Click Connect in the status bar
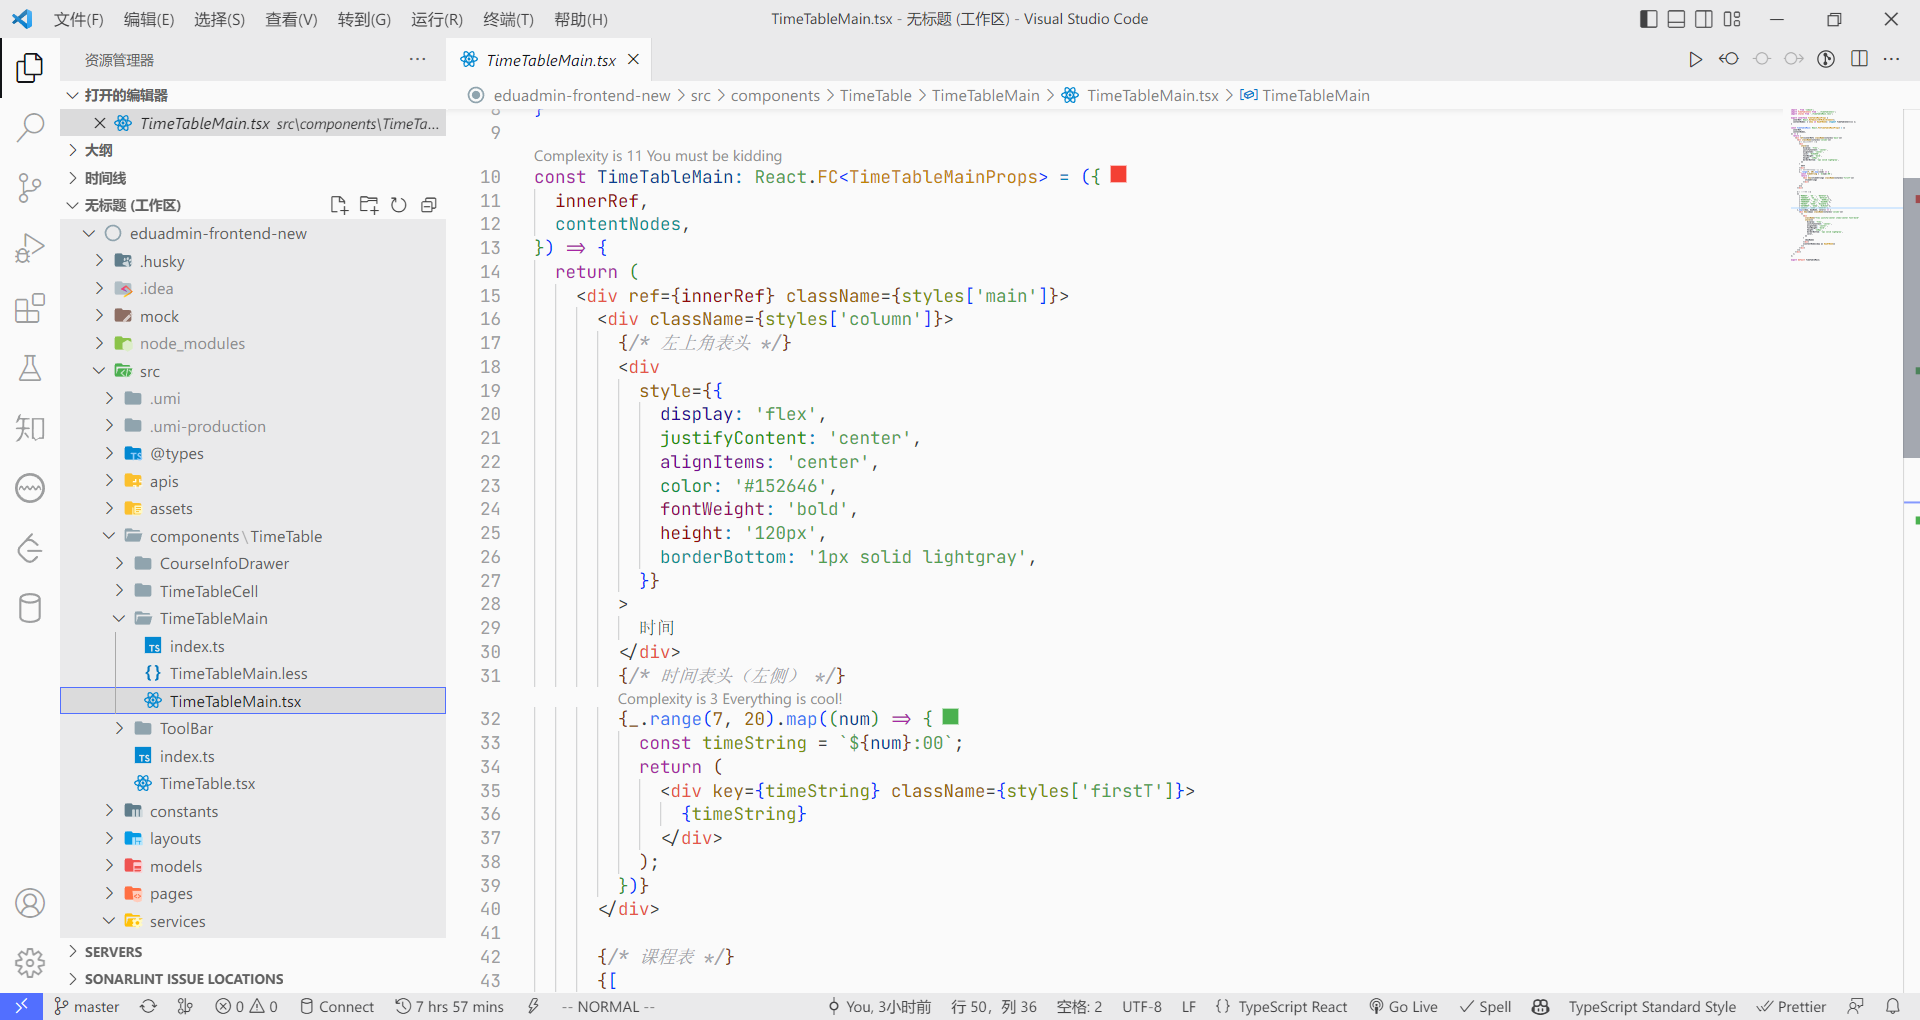Screen dimensions: 1920x1020 pos(337,1006)
